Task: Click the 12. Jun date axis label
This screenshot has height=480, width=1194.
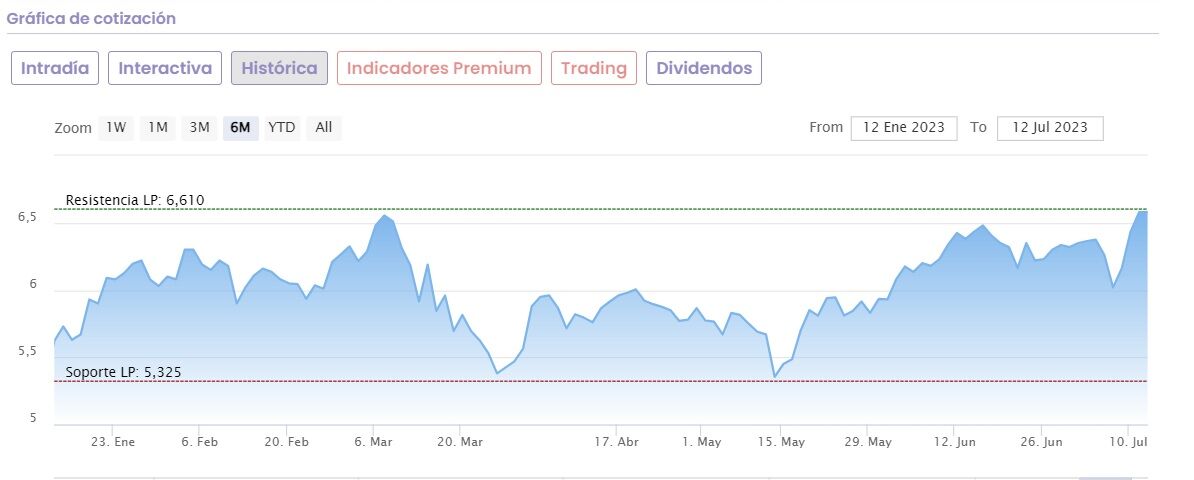Action: pyautogui.click(x=953, y=441)
